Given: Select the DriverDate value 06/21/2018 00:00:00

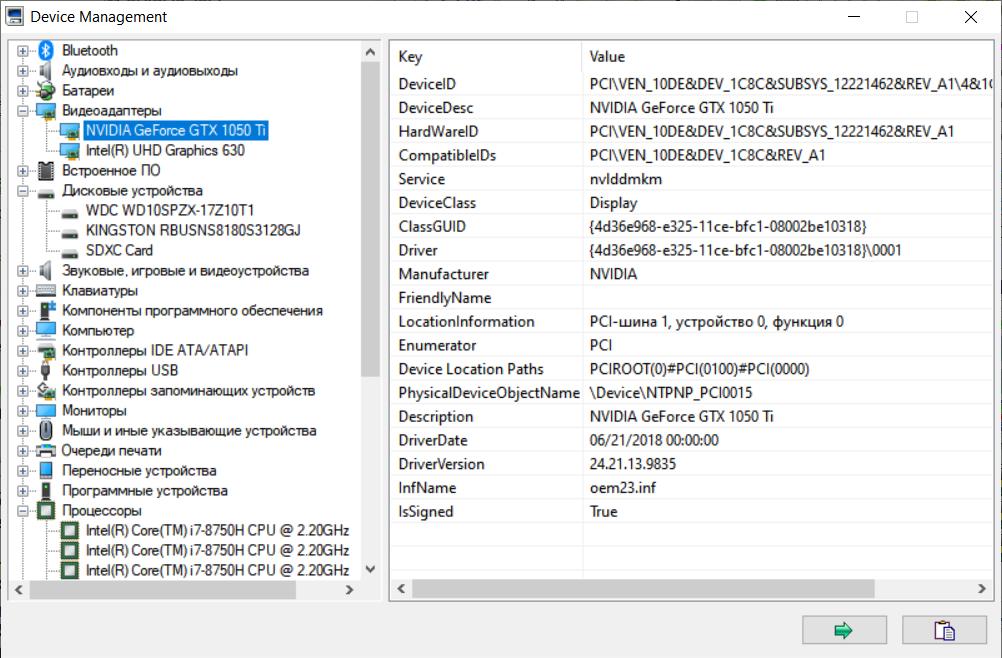Looking at the screenshot, I should [654, 440].
